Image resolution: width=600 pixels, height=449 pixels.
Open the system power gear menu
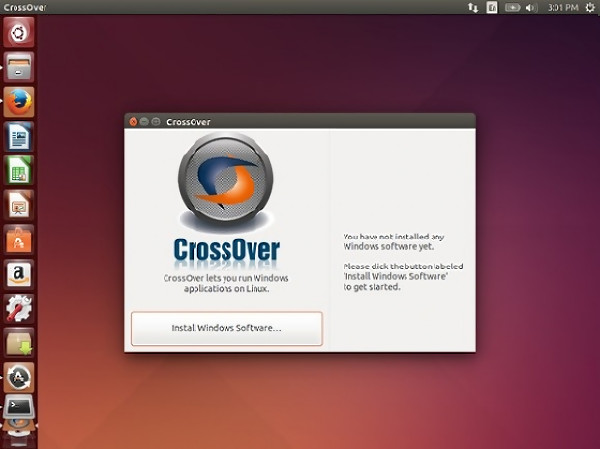tap(588, 8)
